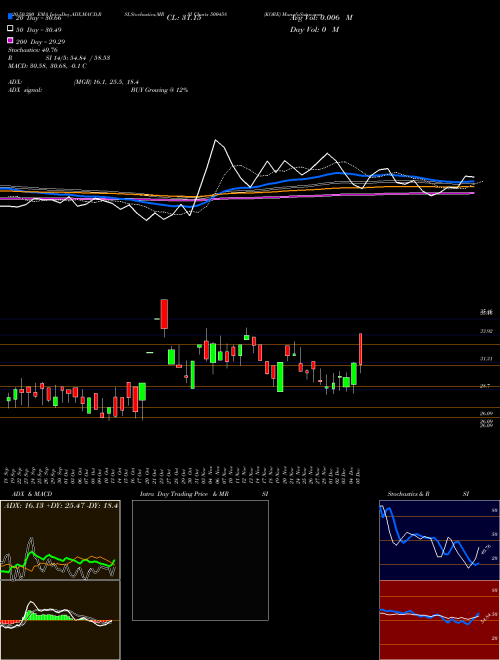Click the 'MACD: 30.58, 30.68, -0.1 C' reading
The height and width of the screenshot is (660, 500).
point(48,66)
